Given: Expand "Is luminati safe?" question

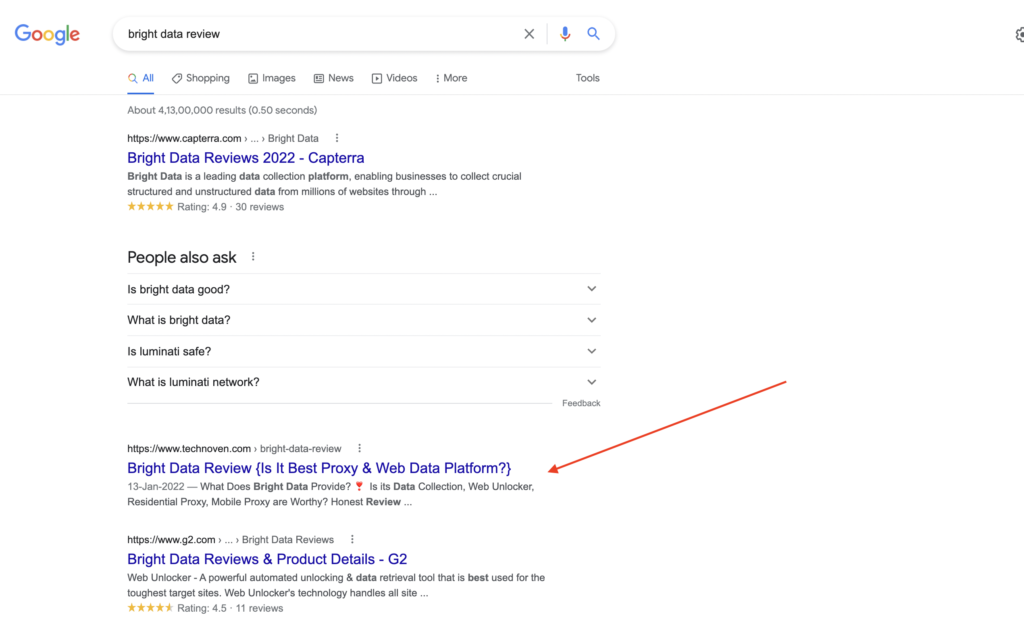Looking at the screenshot, I should [591, 351].
